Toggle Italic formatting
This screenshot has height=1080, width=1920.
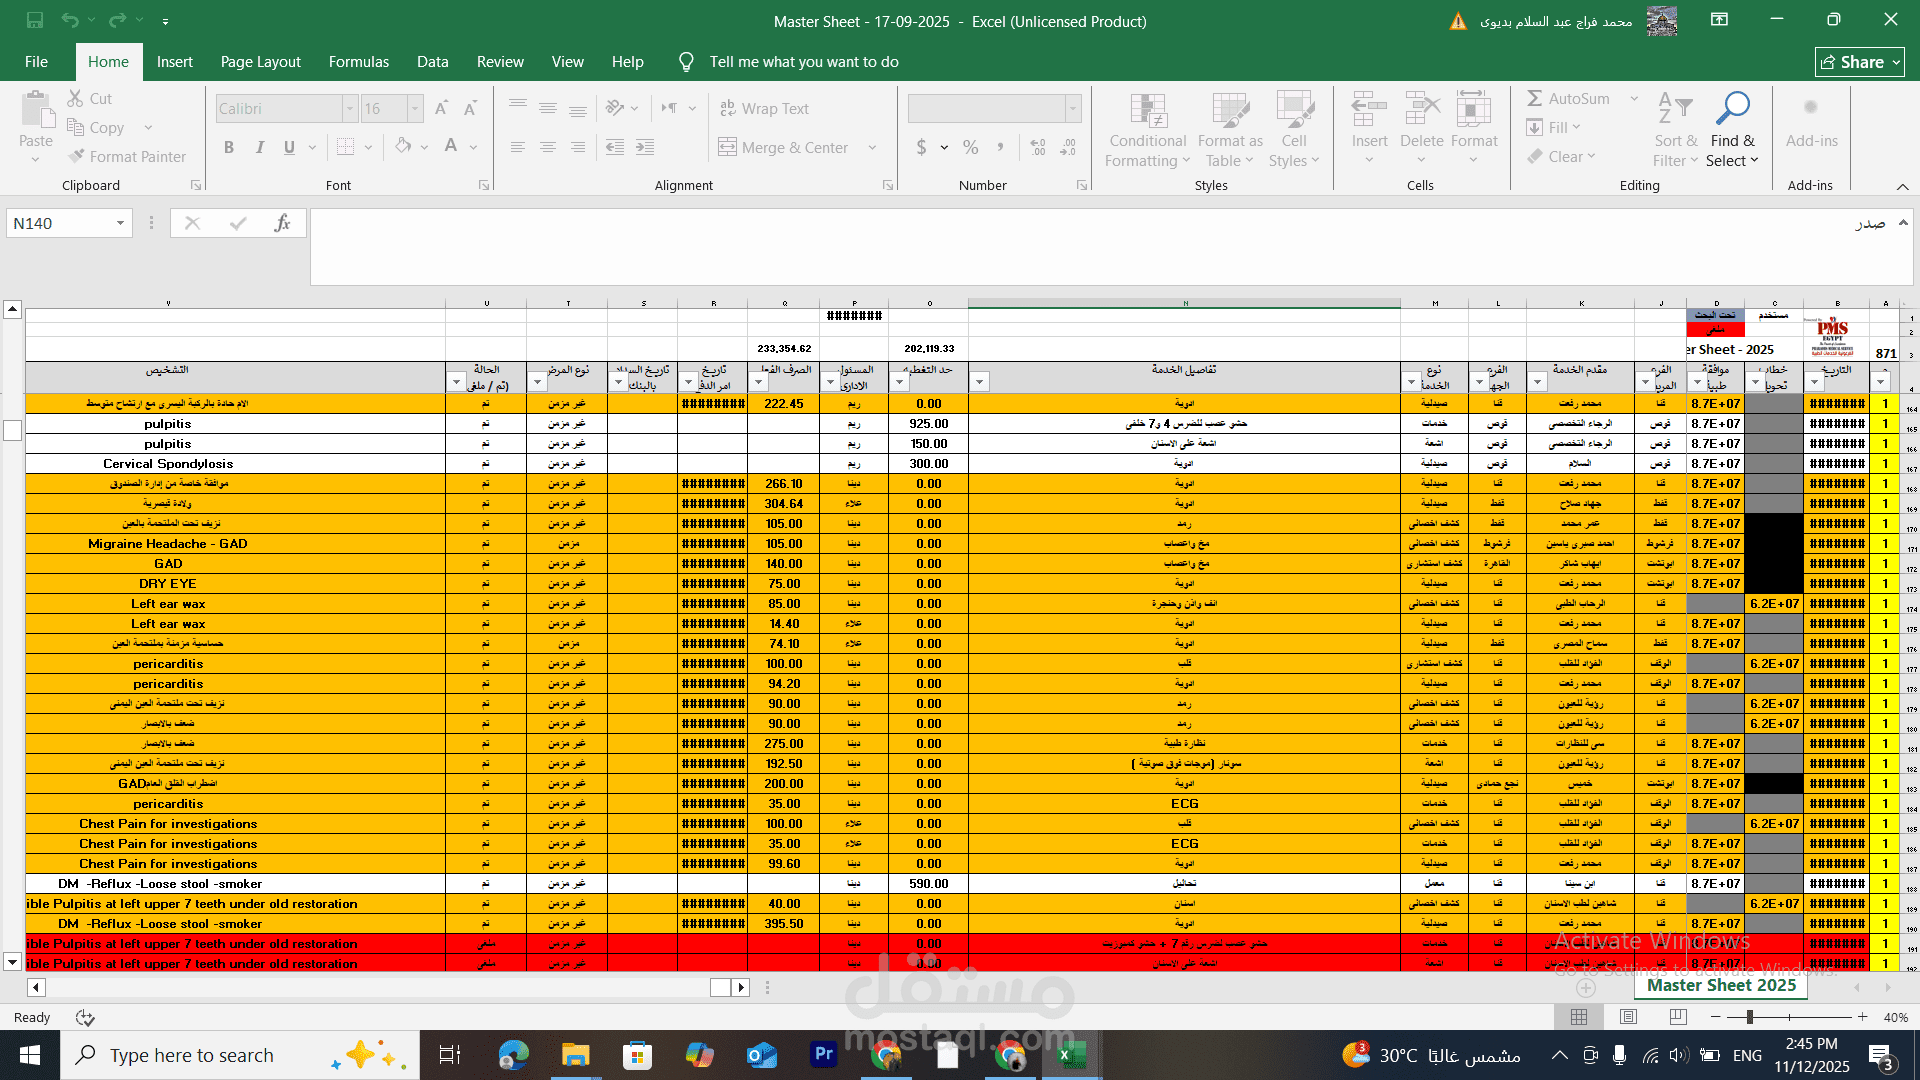point(259,147)
